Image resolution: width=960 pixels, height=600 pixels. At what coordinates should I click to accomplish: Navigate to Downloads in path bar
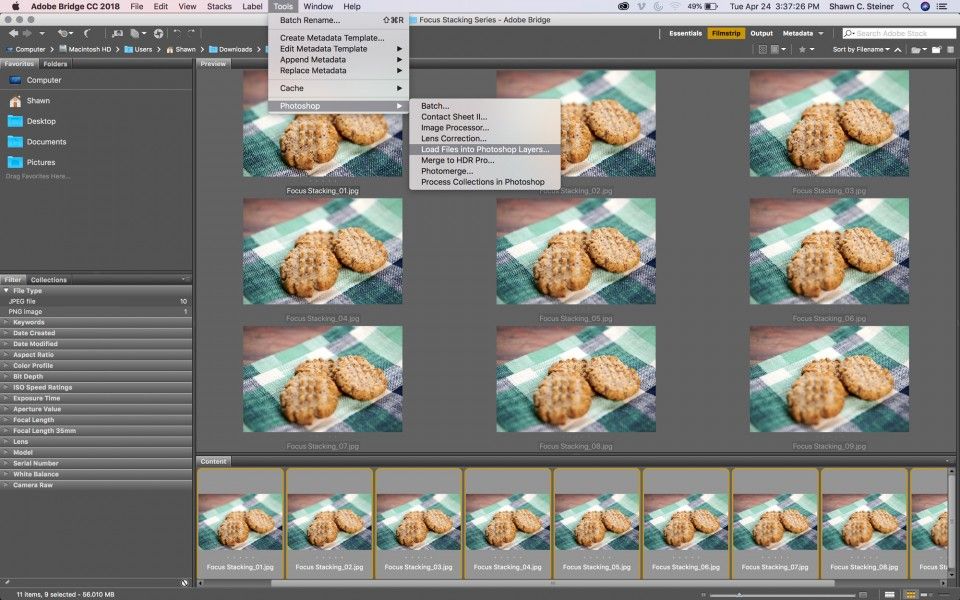(230, 50)
